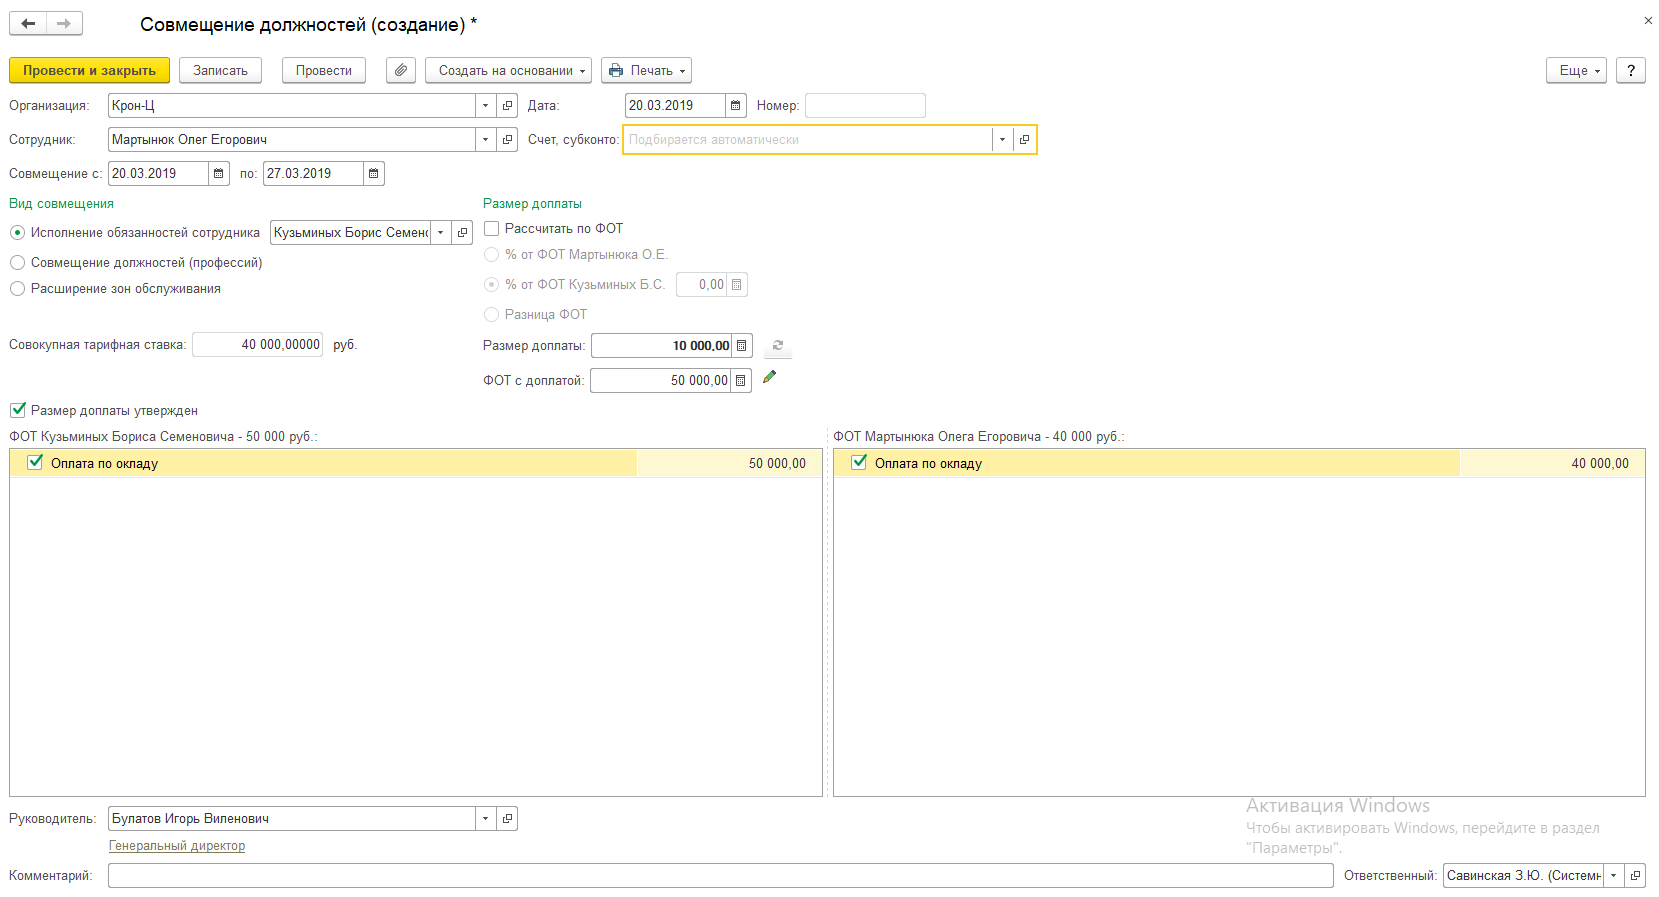1659x897 pixels.
Task: Open calendar picker for Дата field
Action: pos(736,106)
